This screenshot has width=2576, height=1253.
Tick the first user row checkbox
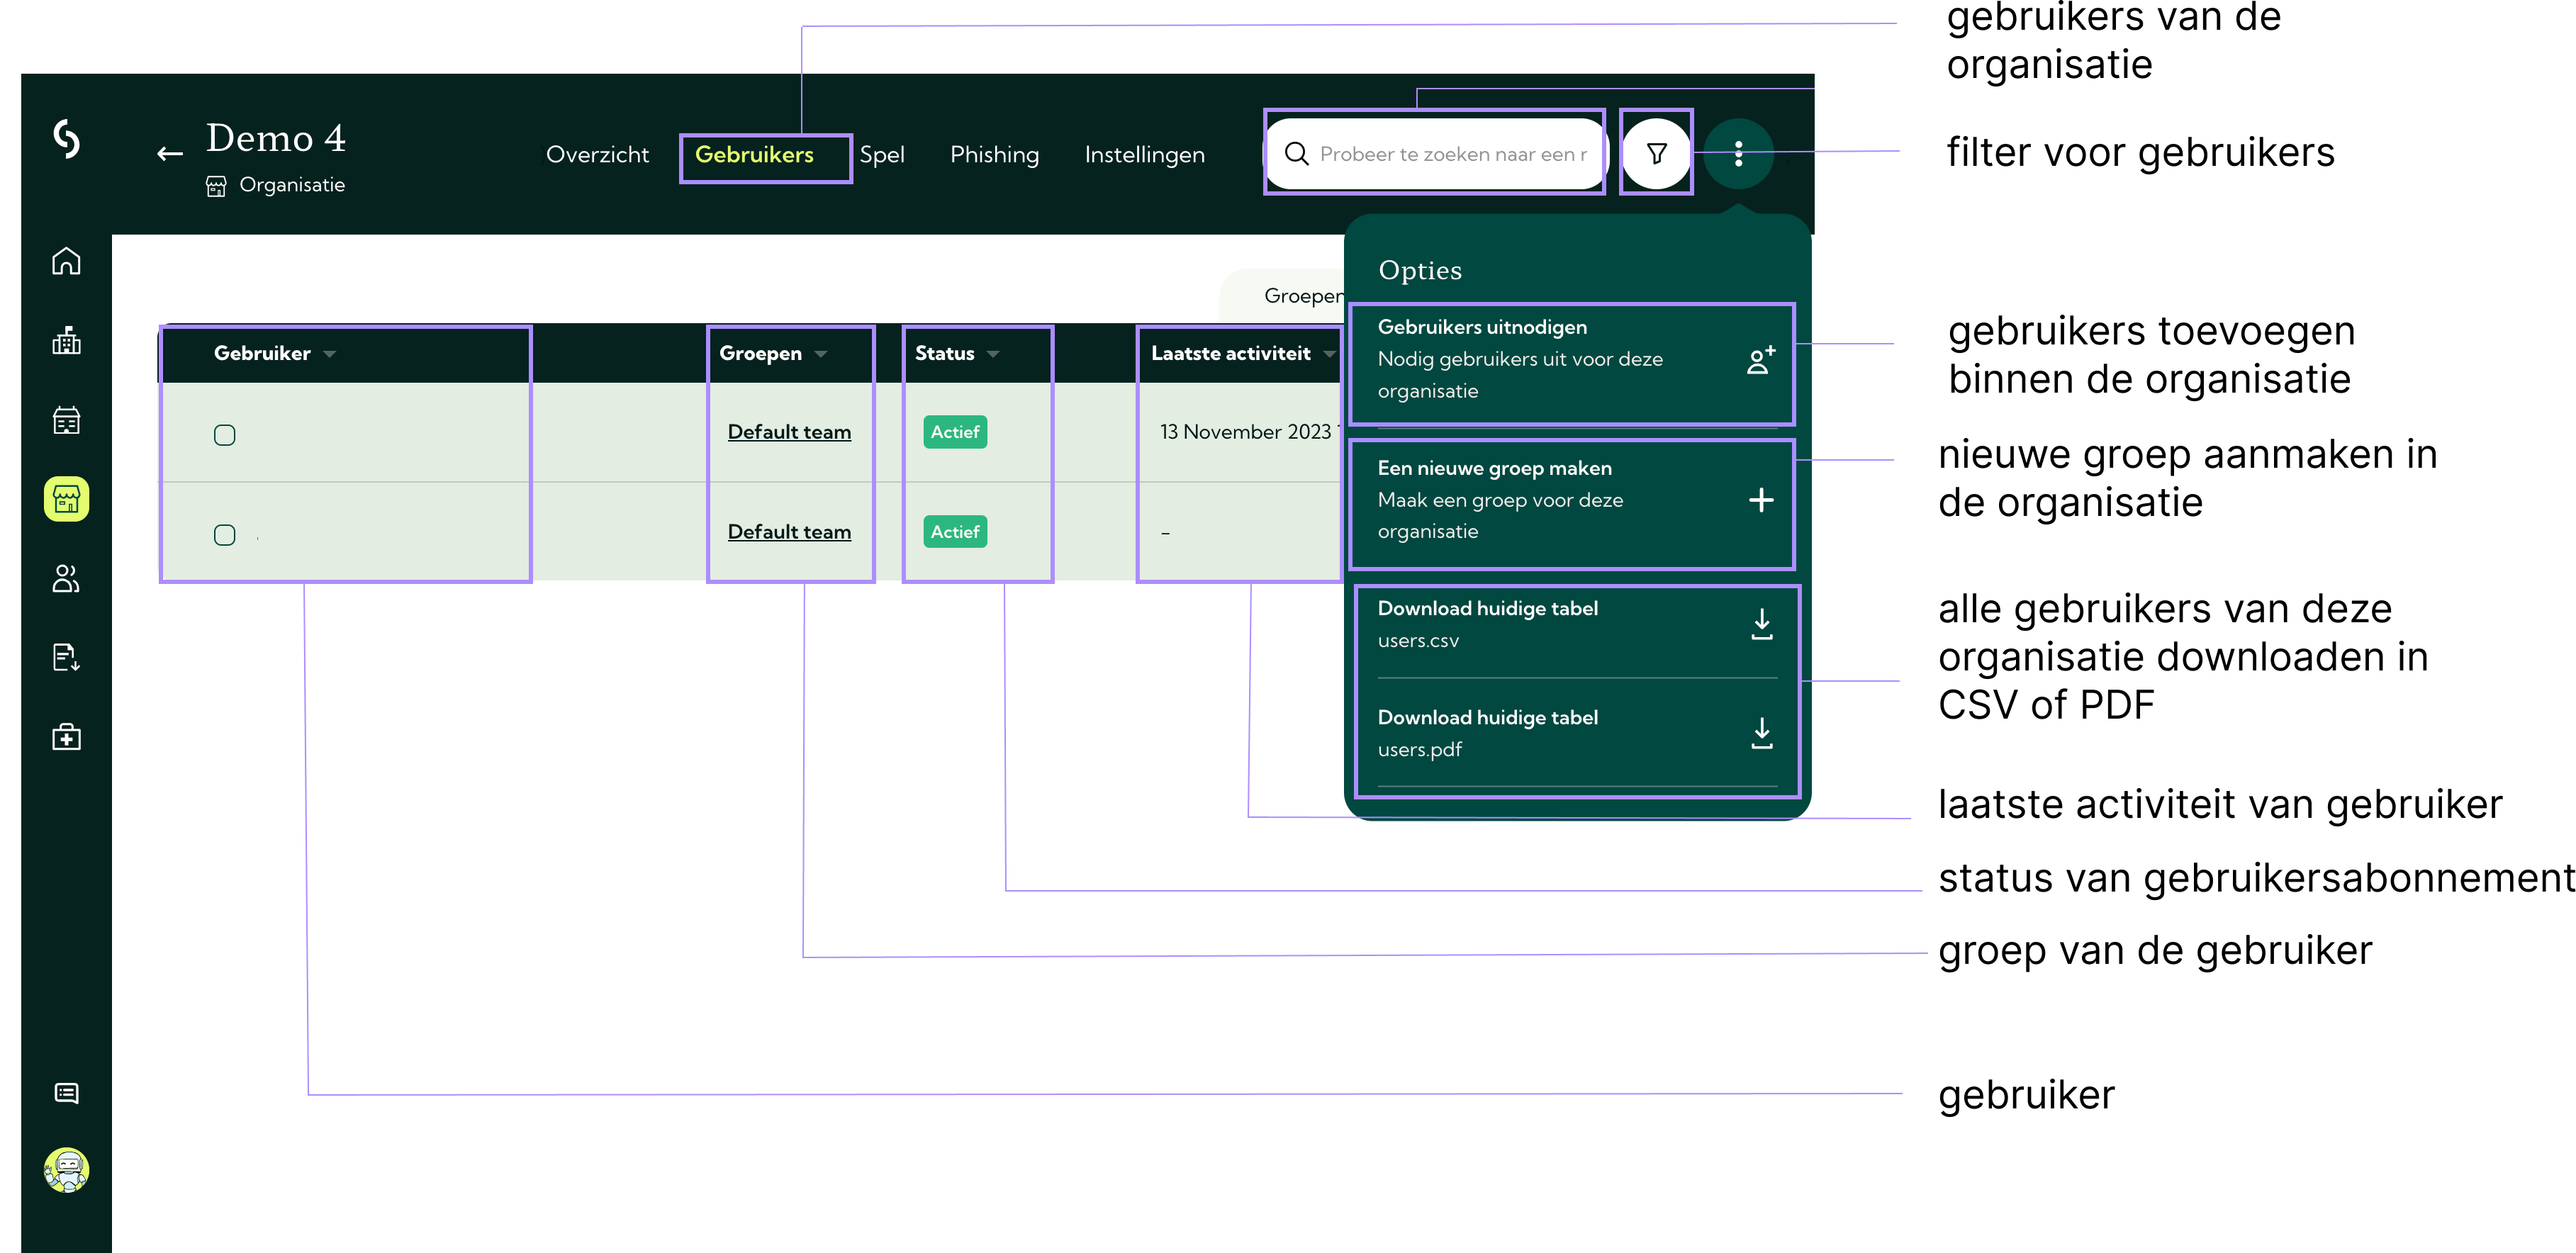(225, 435)
